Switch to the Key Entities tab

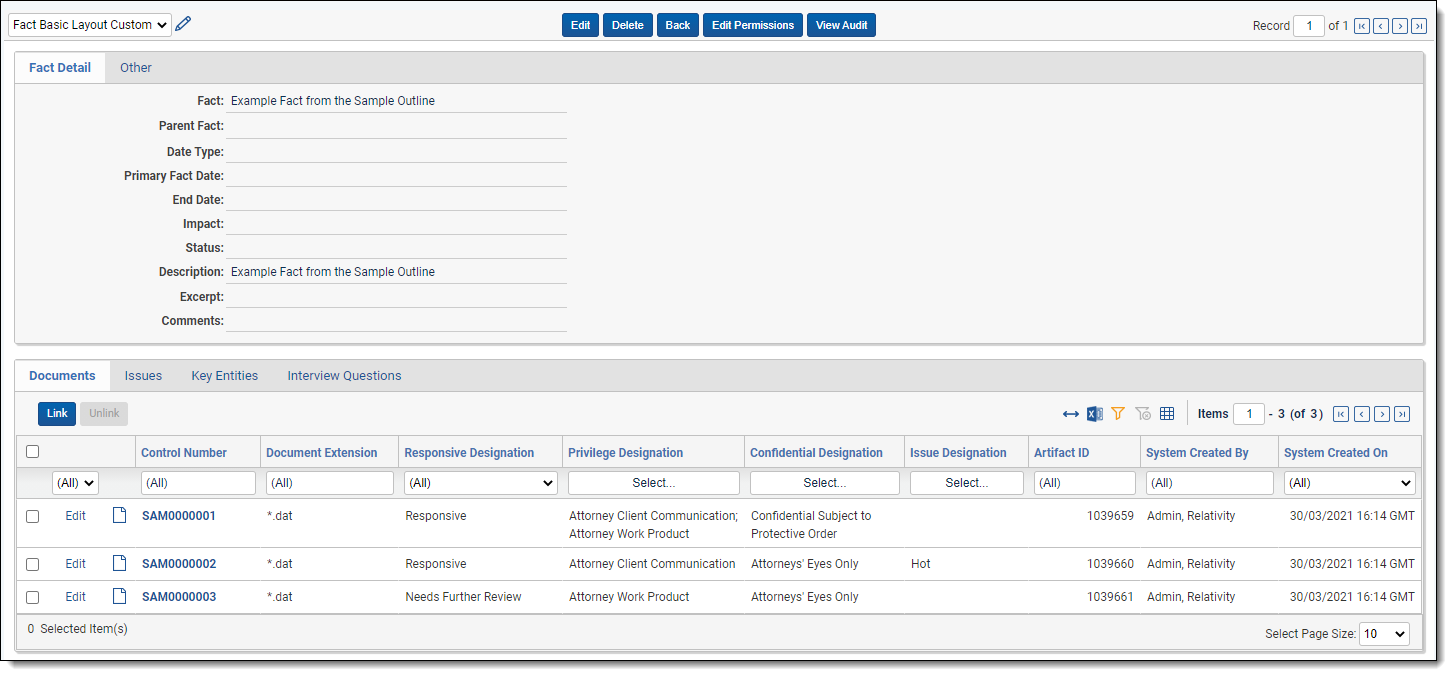point(224,376)
